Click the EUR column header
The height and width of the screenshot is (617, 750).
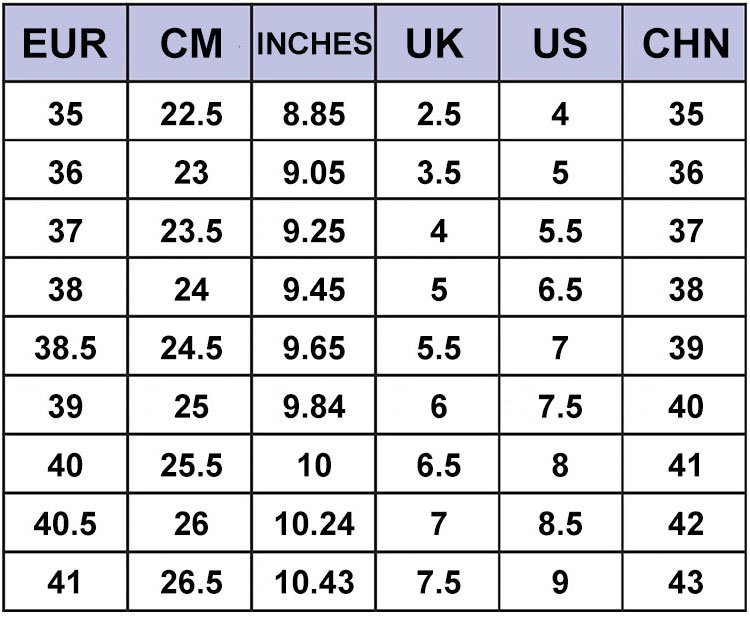pos(65,45)
